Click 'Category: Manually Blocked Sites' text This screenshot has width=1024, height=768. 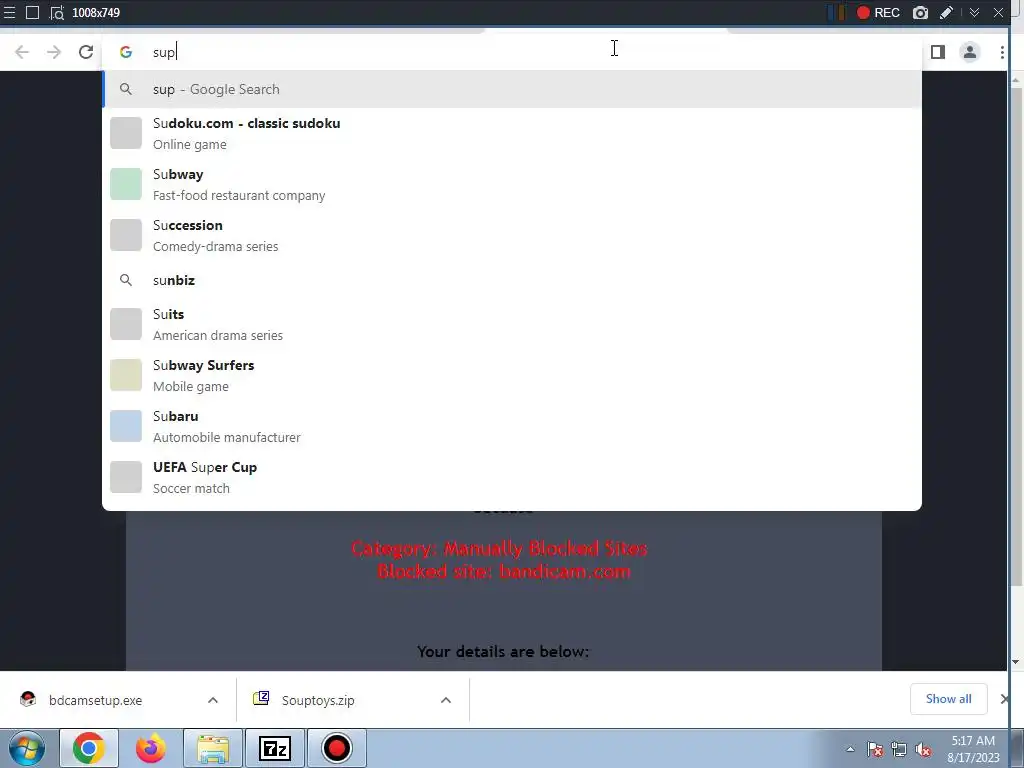click(500, 548)
